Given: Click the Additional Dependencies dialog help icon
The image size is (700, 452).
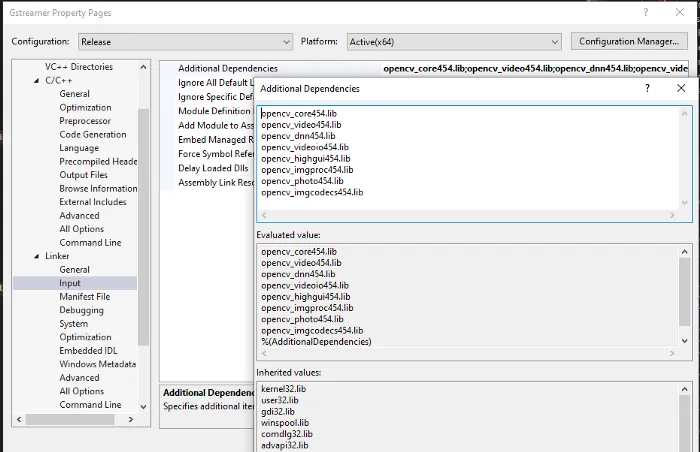Looking at the screenshot, I should pos(647,88).
